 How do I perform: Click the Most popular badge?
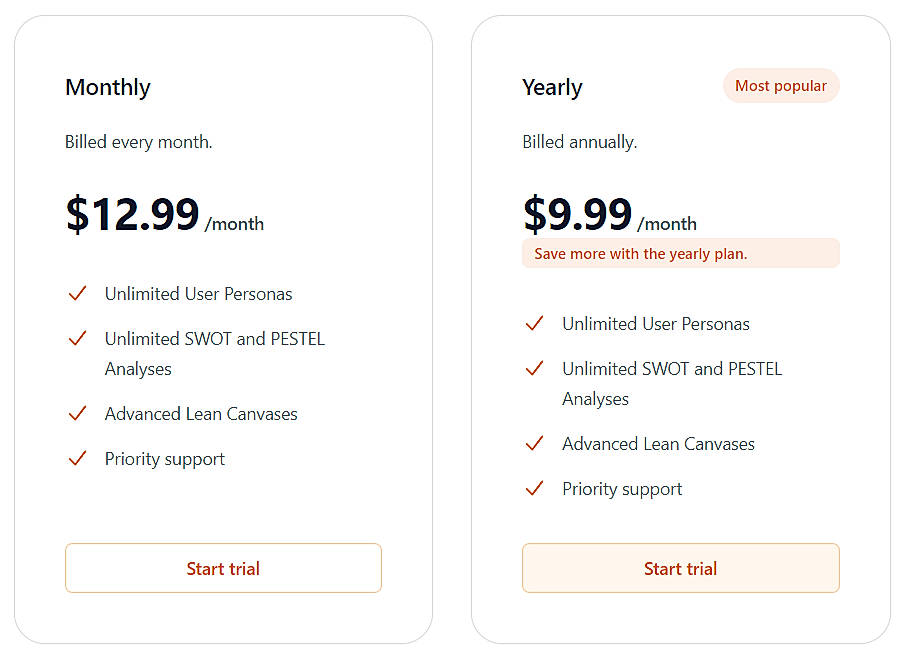point(780,86)
